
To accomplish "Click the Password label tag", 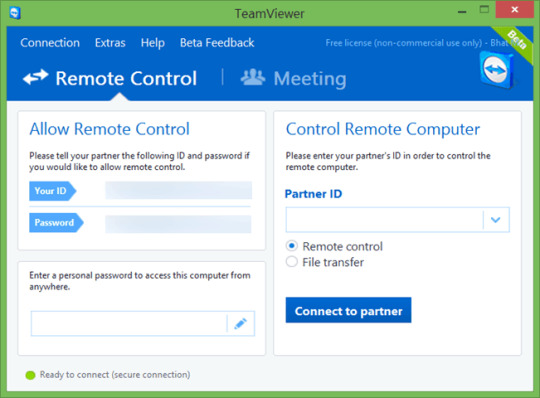I will [x=56, y=222].
